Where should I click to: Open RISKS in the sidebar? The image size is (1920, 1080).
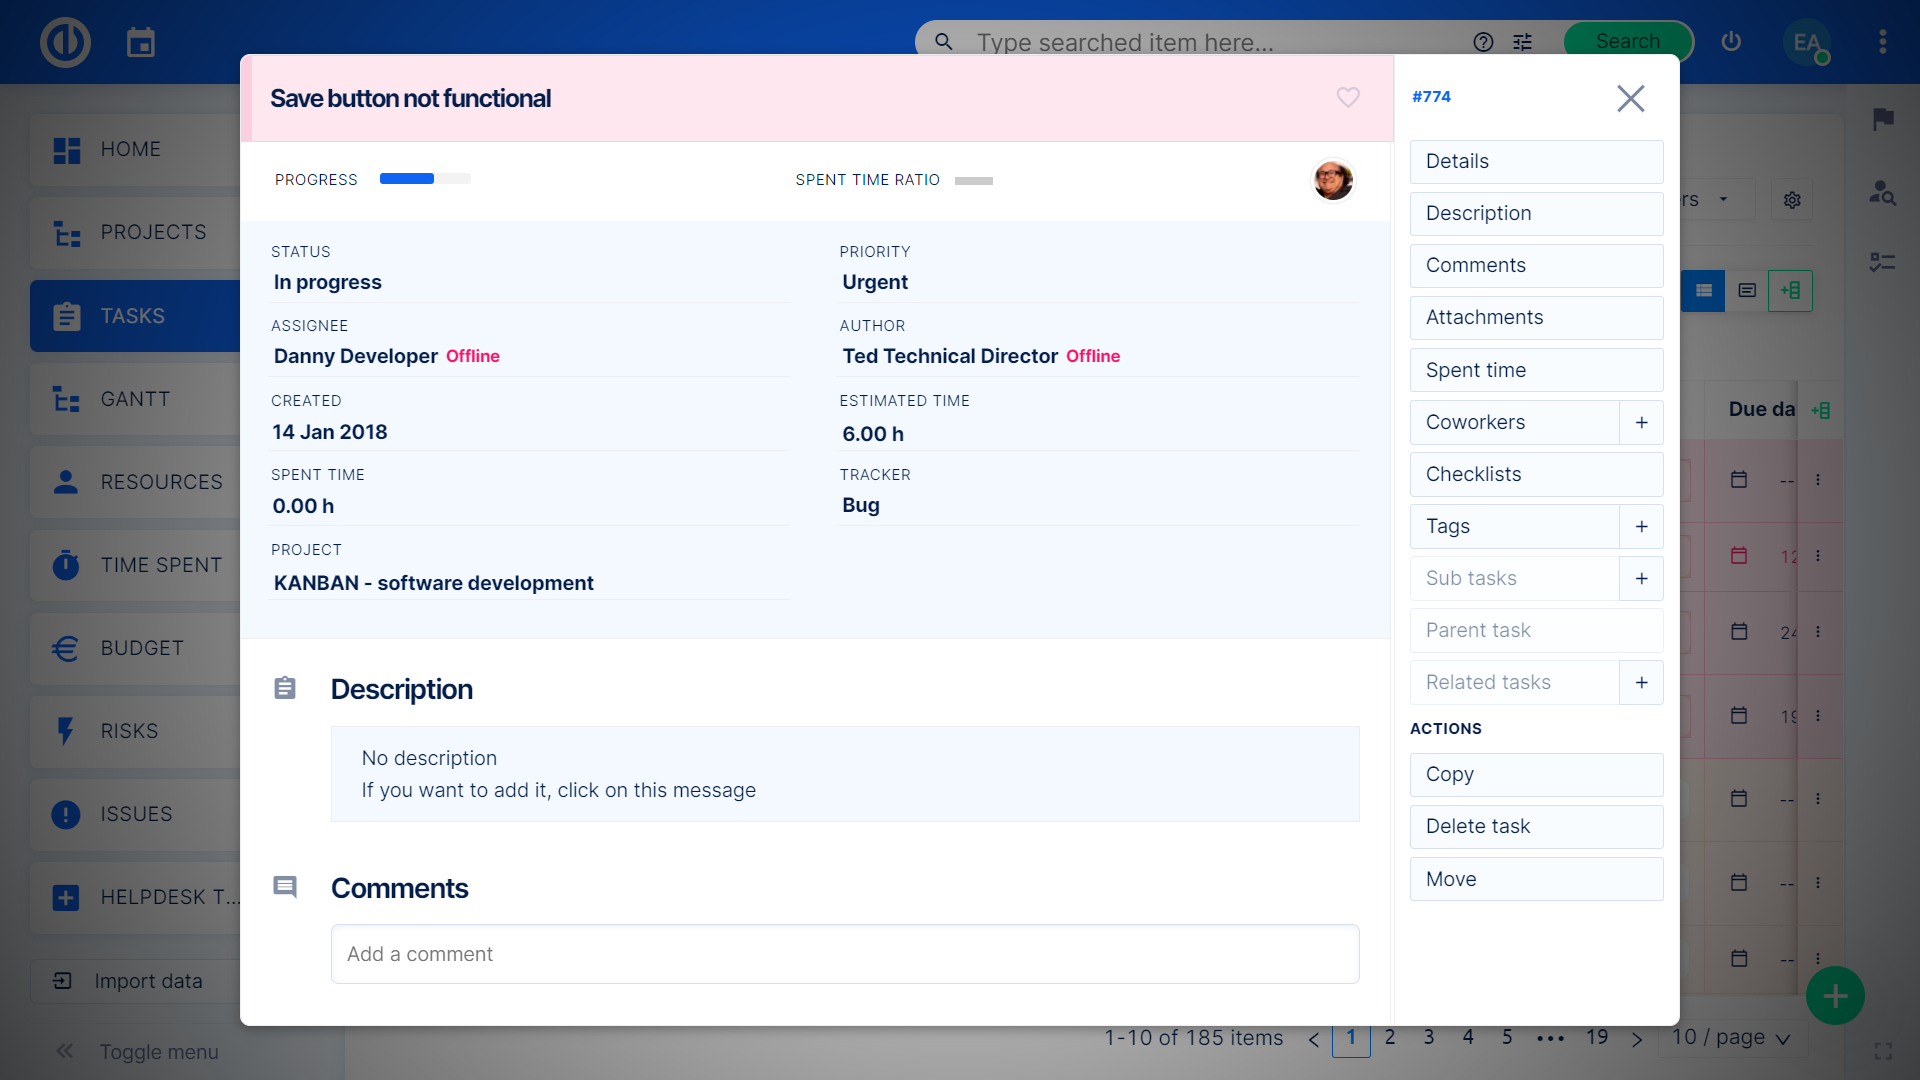[135, 731]
